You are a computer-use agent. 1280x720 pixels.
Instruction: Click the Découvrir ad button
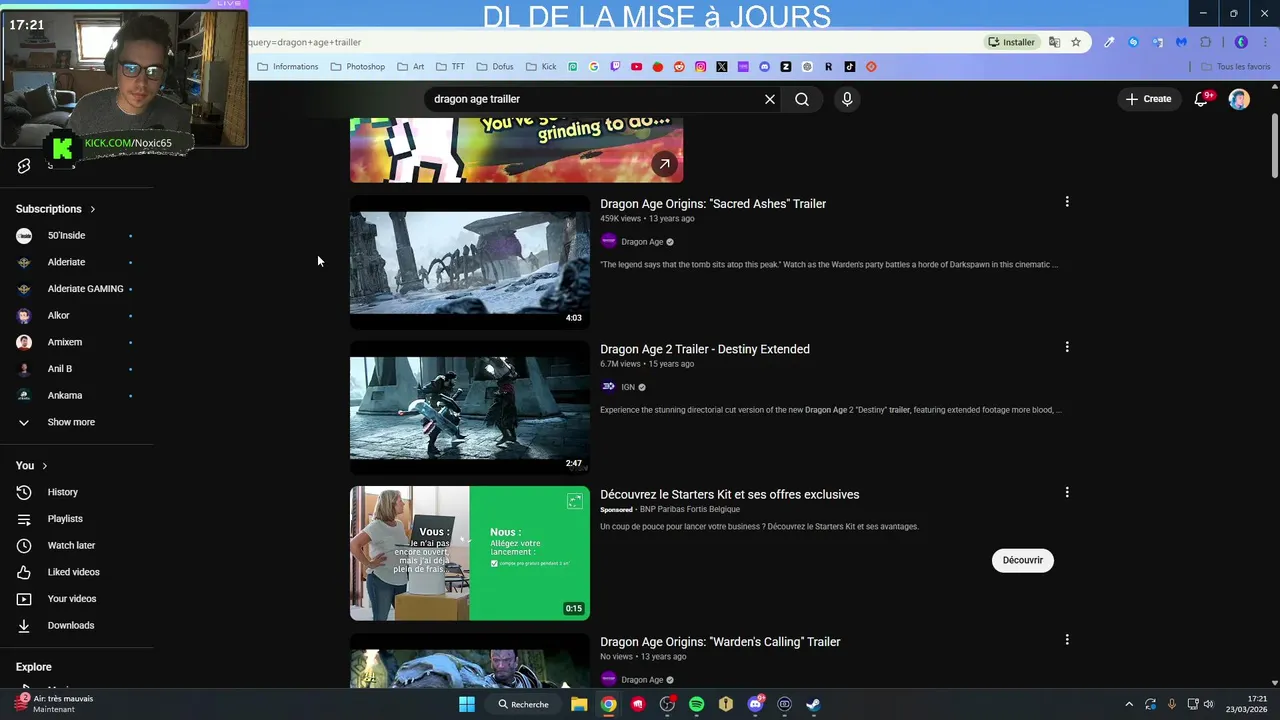tap(1023, 560)
